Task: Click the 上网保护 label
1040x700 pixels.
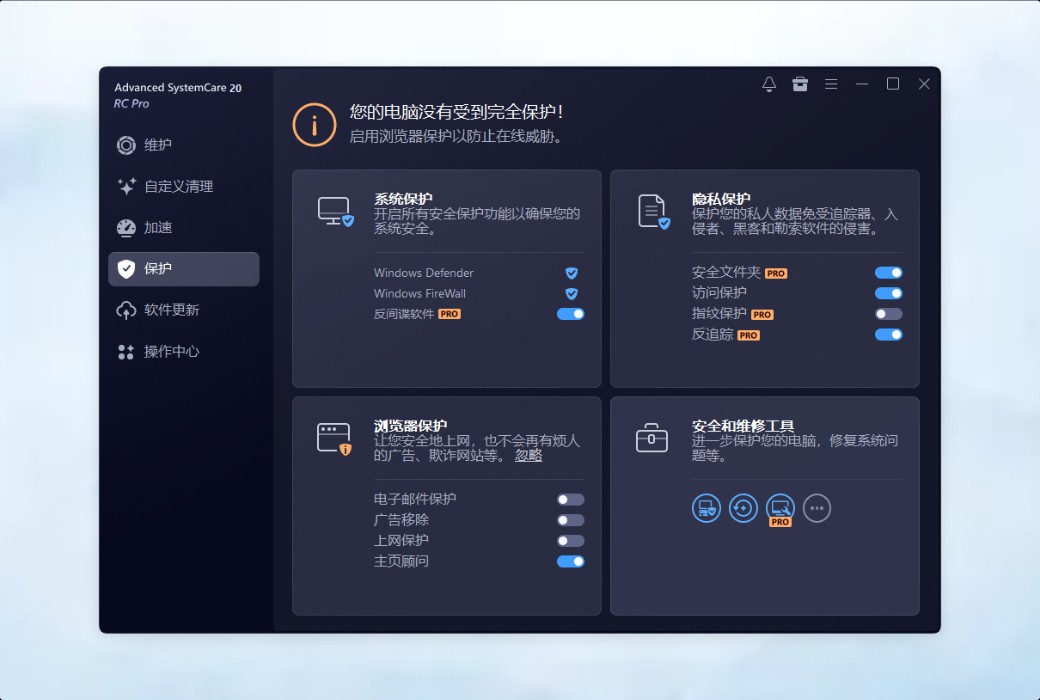Action: [401, 541]
